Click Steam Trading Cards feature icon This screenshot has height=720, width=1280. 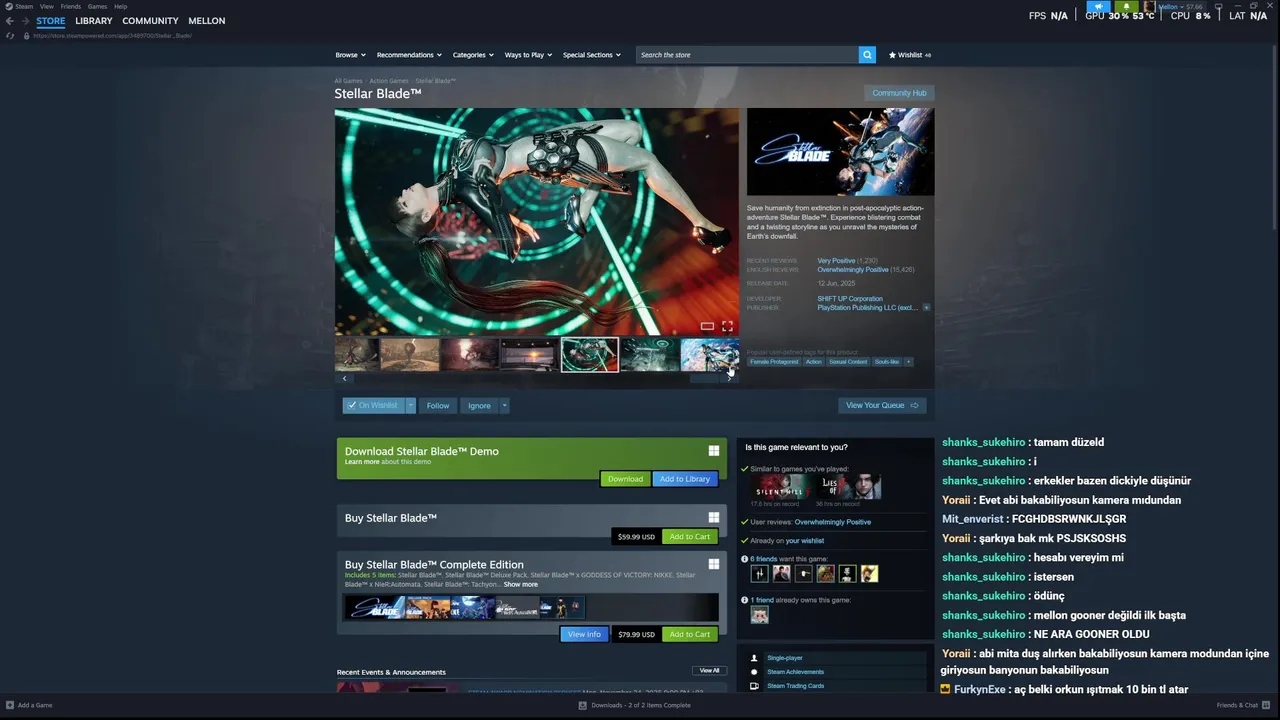(754, 686)
